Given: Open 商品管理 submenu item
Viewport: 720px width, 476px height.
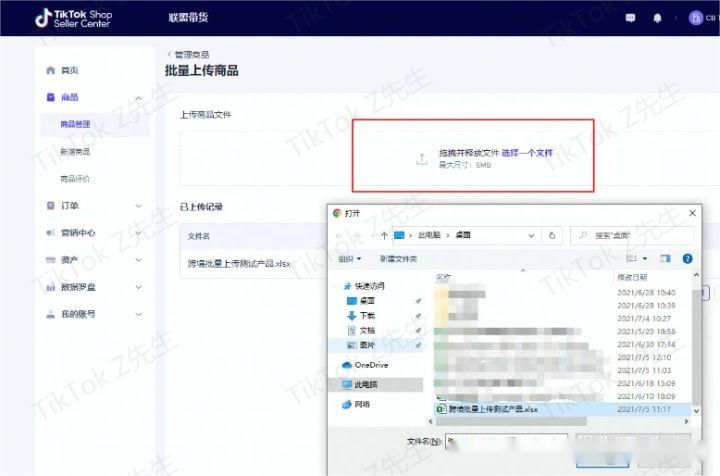Looking at the screenshot, I should (x=75, y=124).
